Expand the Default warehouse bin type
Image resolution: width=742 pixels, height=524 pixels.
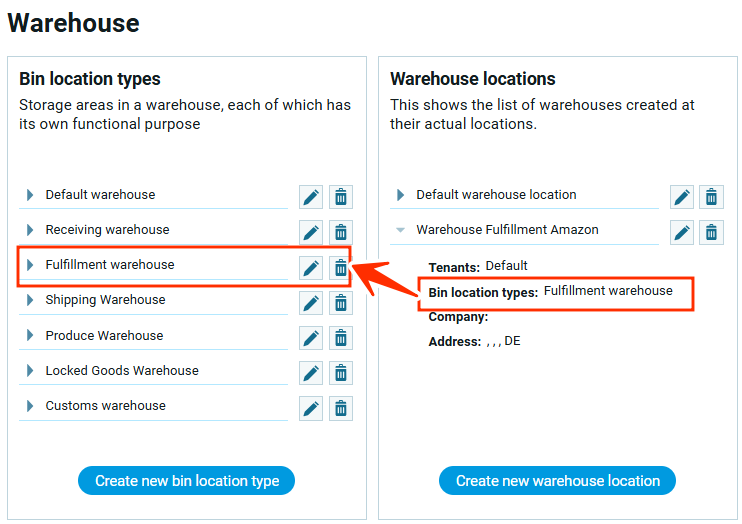coord(30,195)
